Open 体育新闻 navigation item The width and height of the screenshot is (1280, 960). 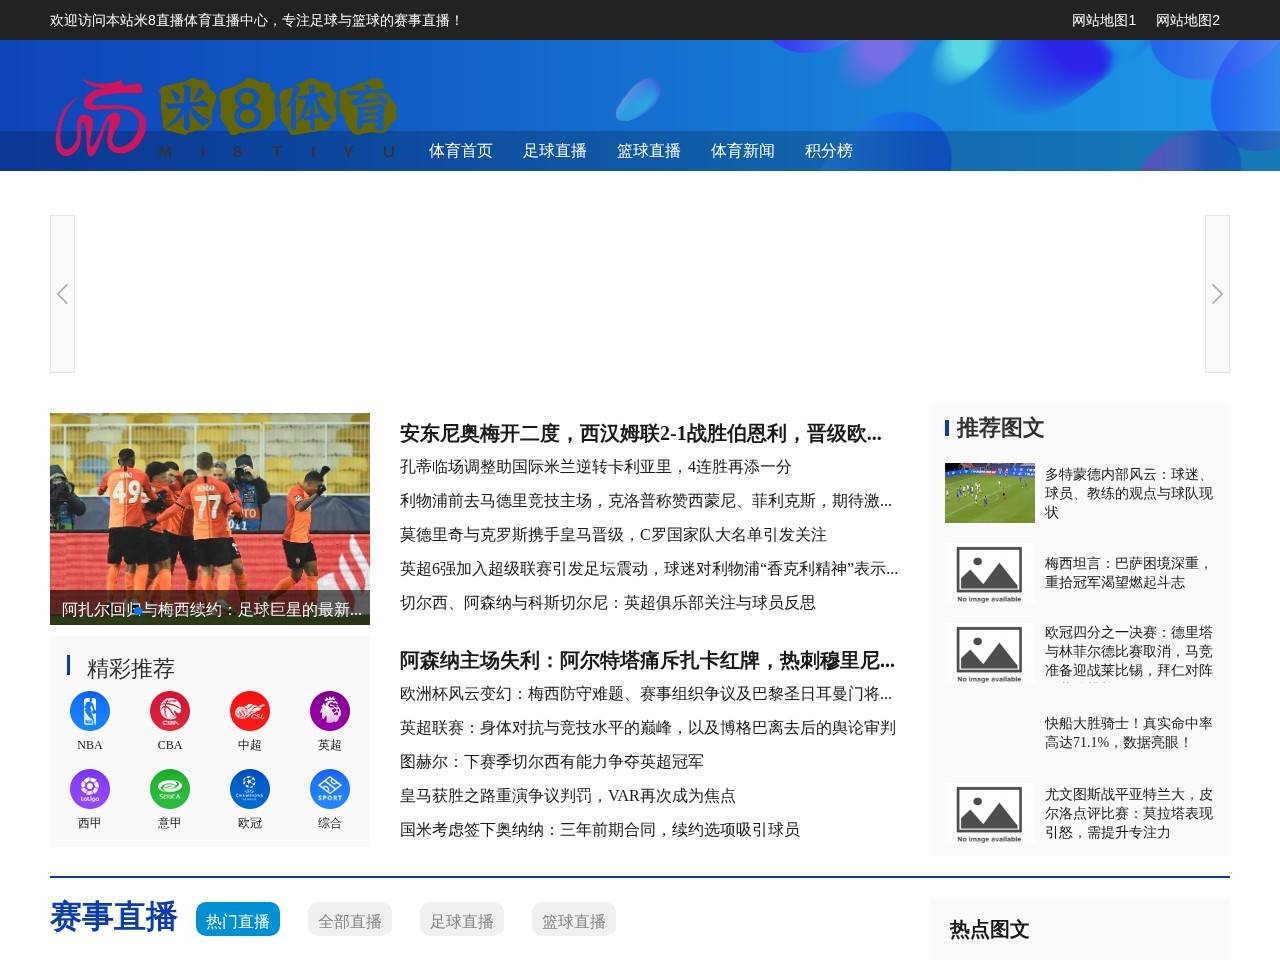(743, 151)
